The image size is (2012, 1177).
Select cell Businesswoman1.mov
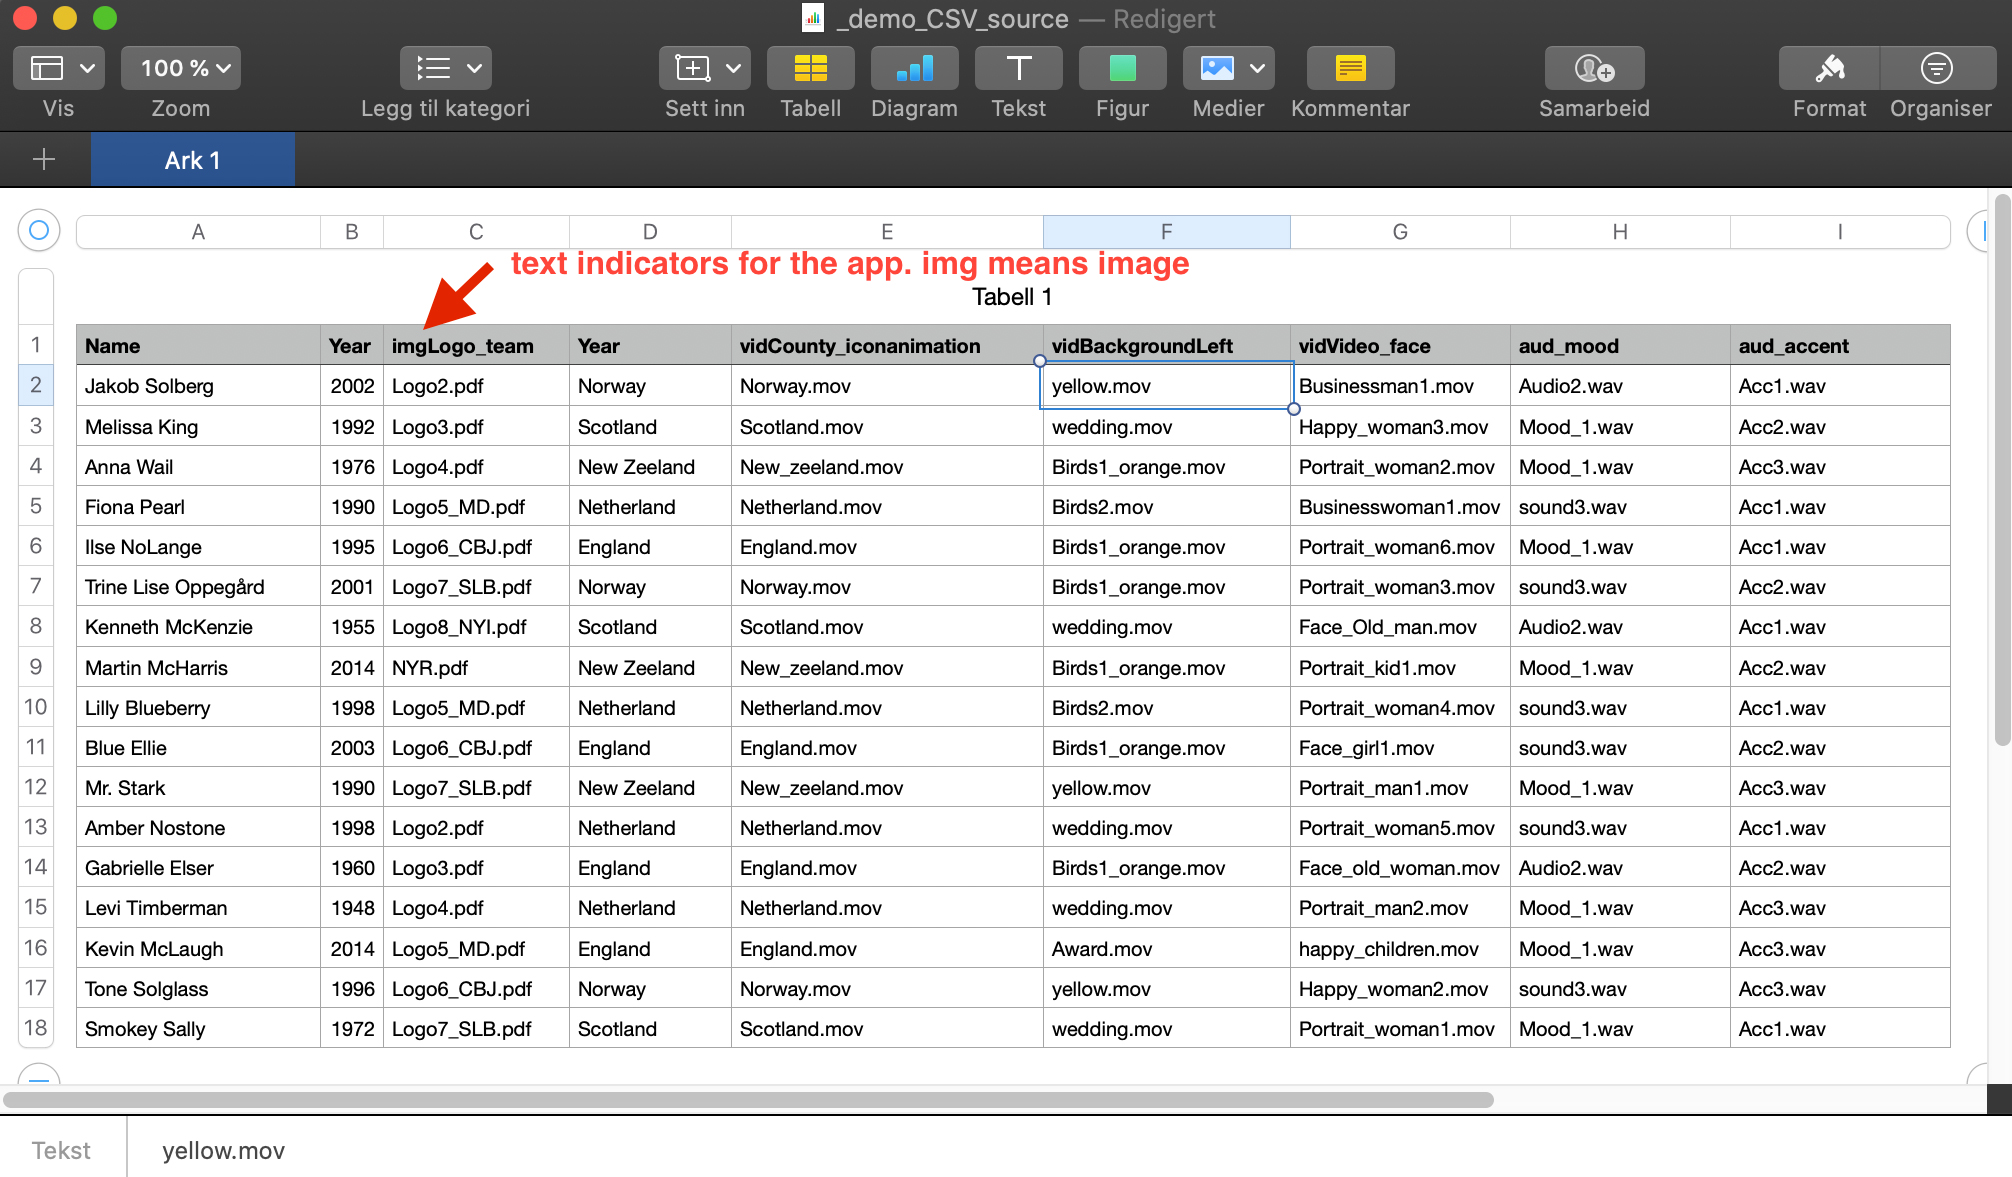[1400, 507]
